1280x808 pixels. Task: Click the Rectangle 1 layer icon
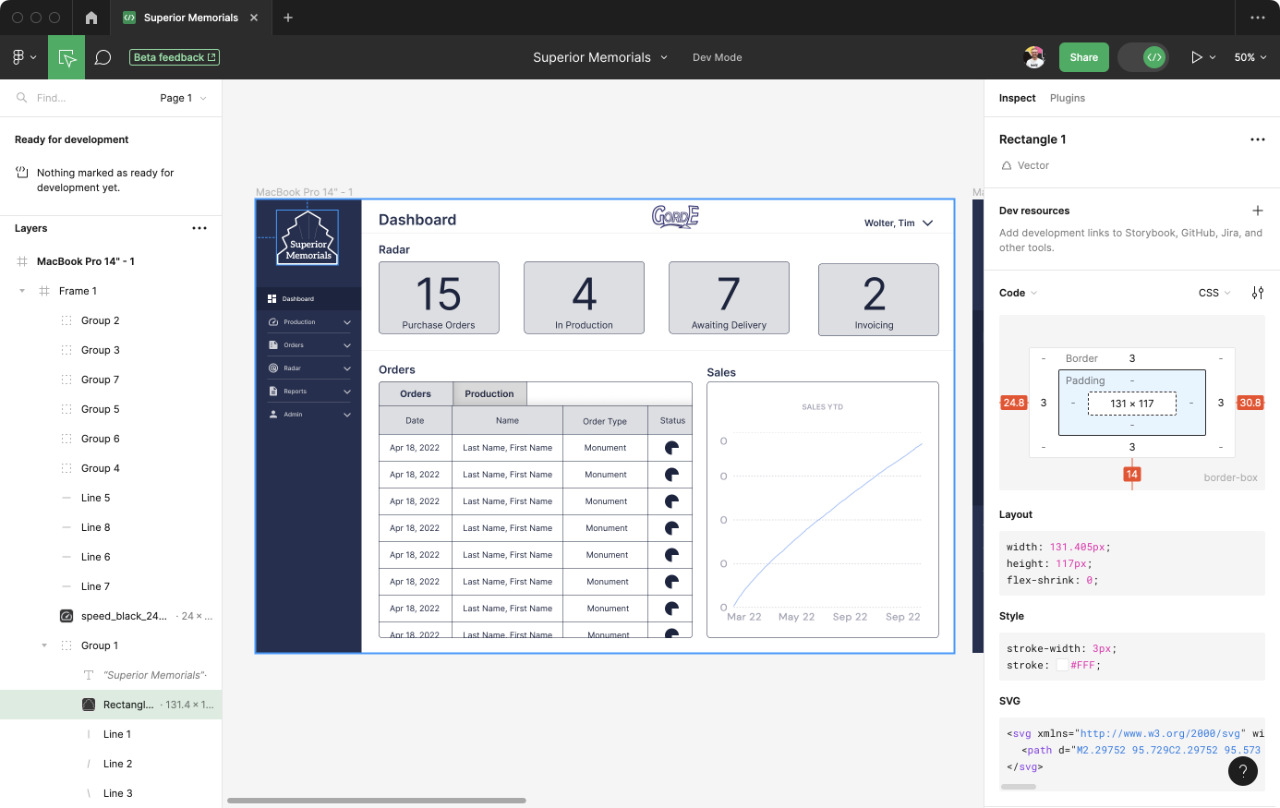point(88,705)
